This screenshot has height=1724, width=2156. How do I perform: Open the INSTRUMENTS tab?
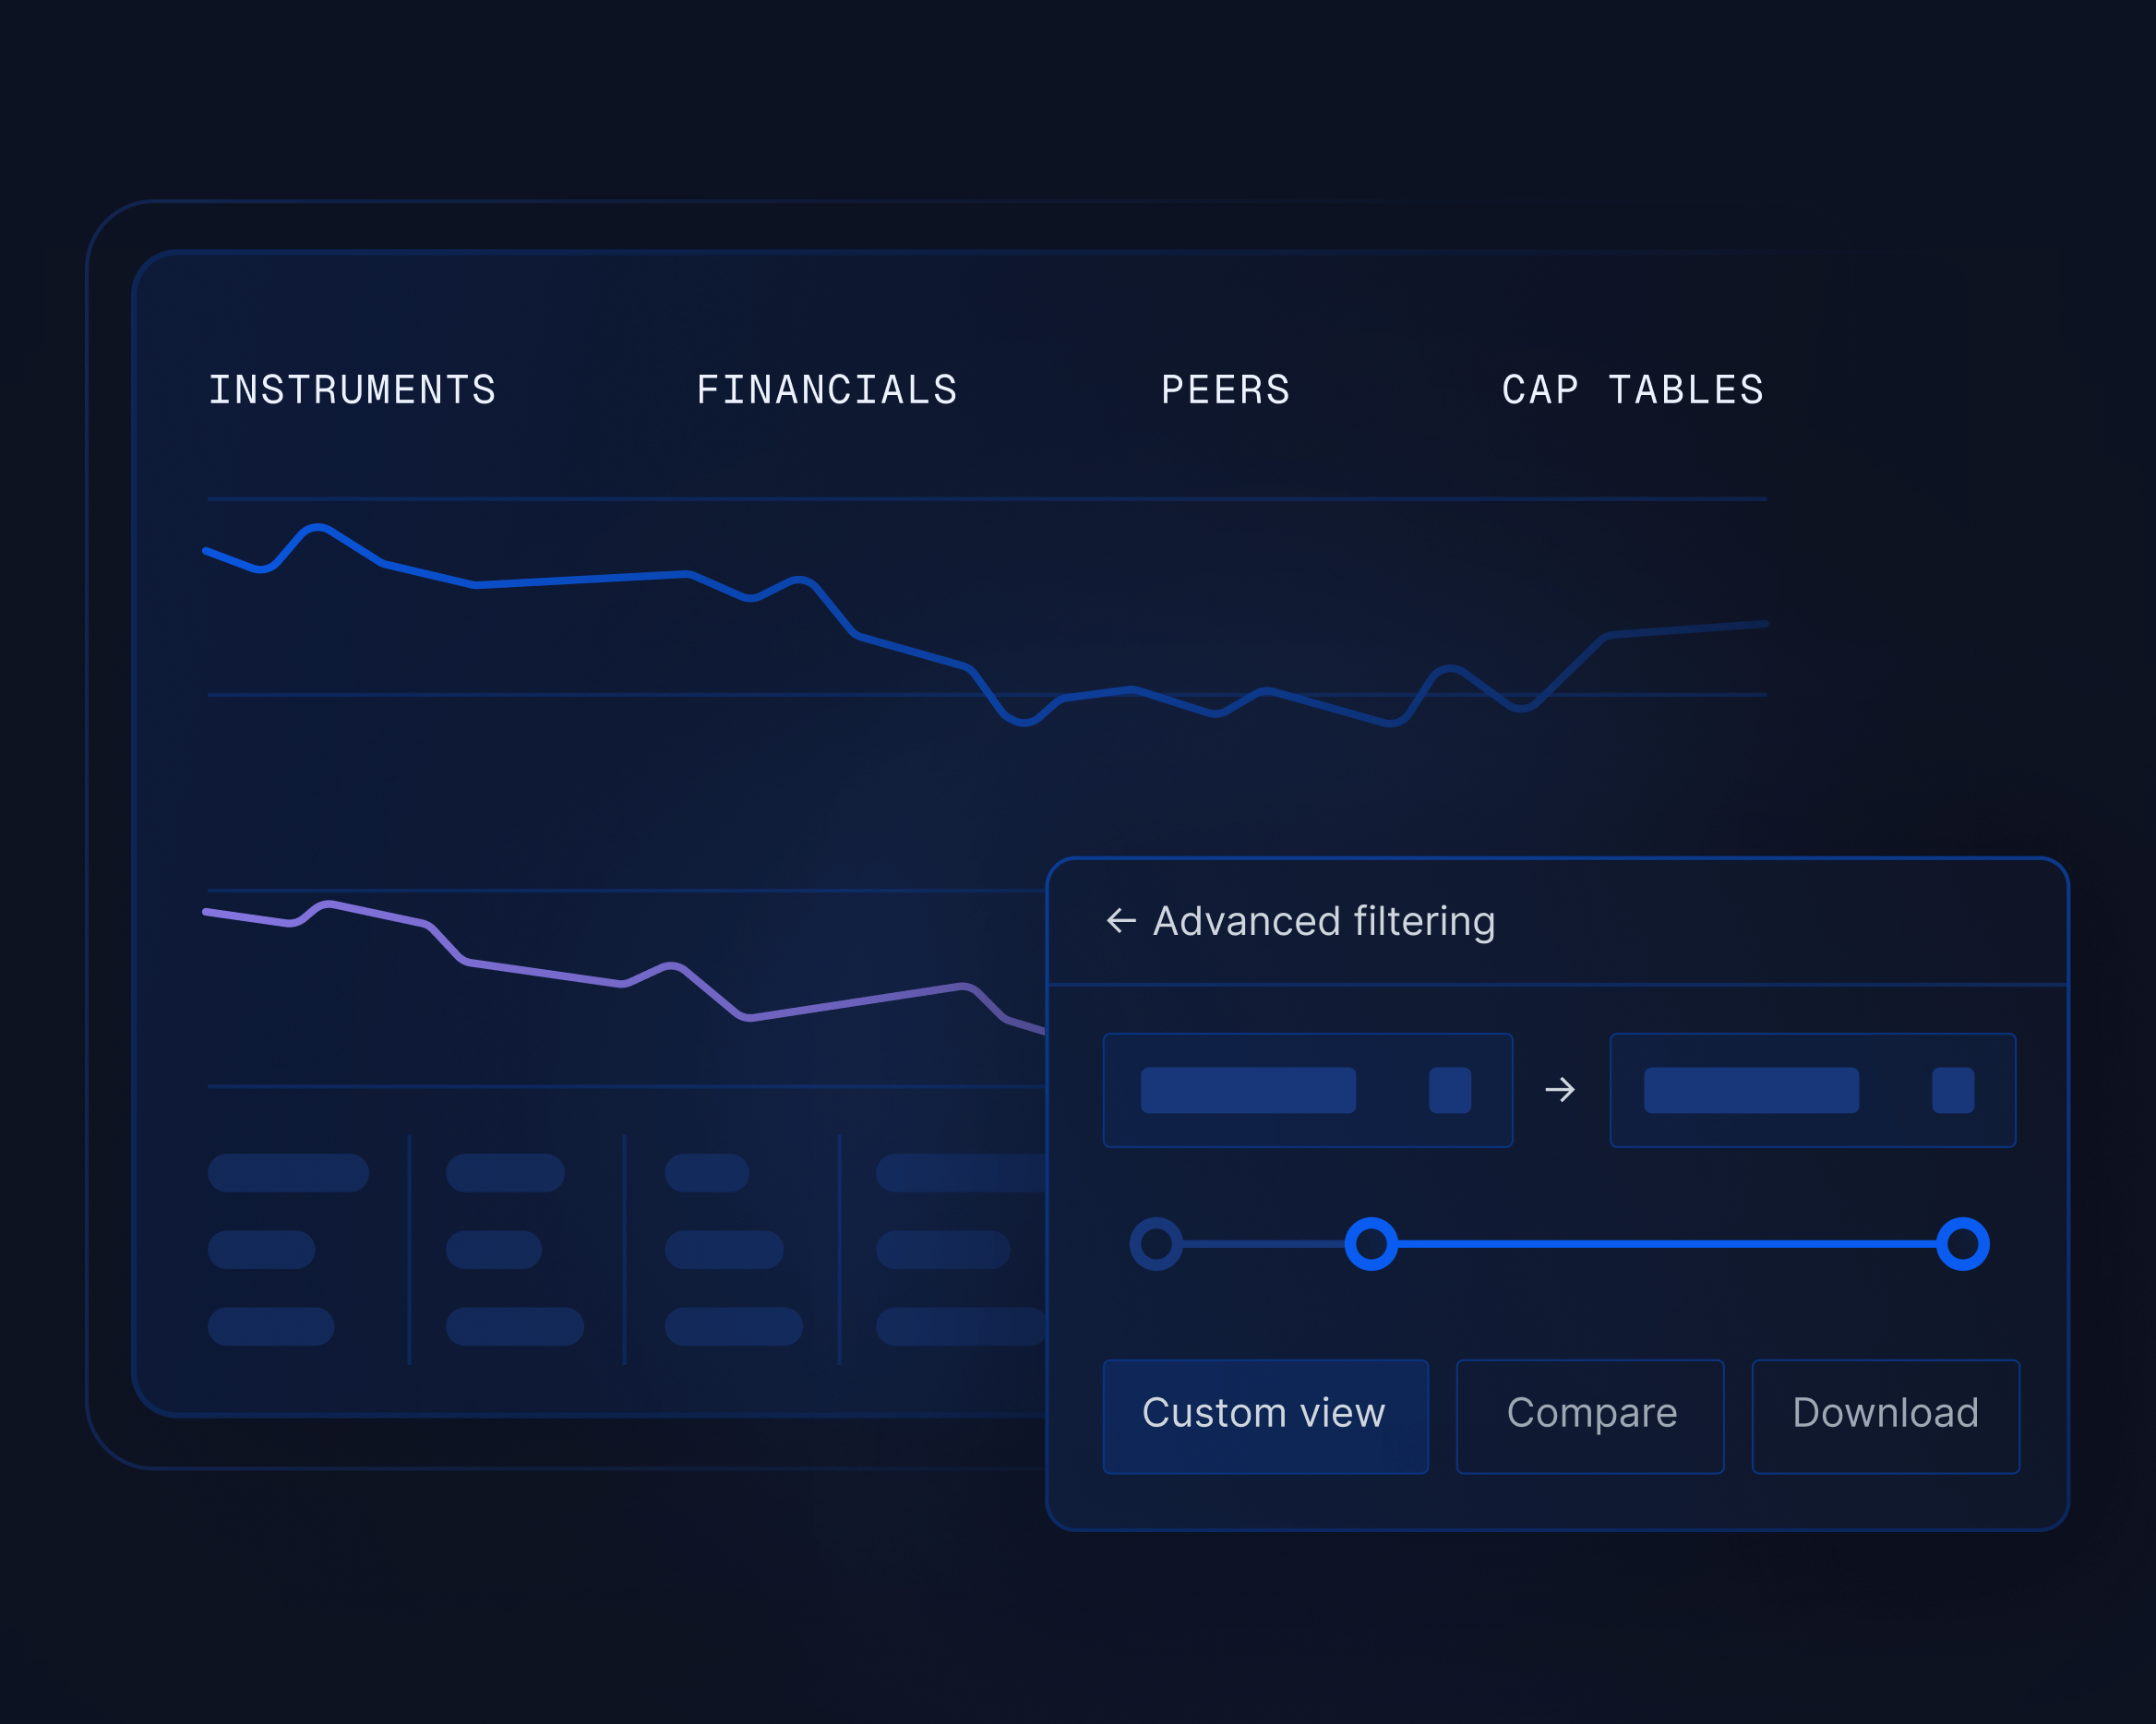[352, 390]
